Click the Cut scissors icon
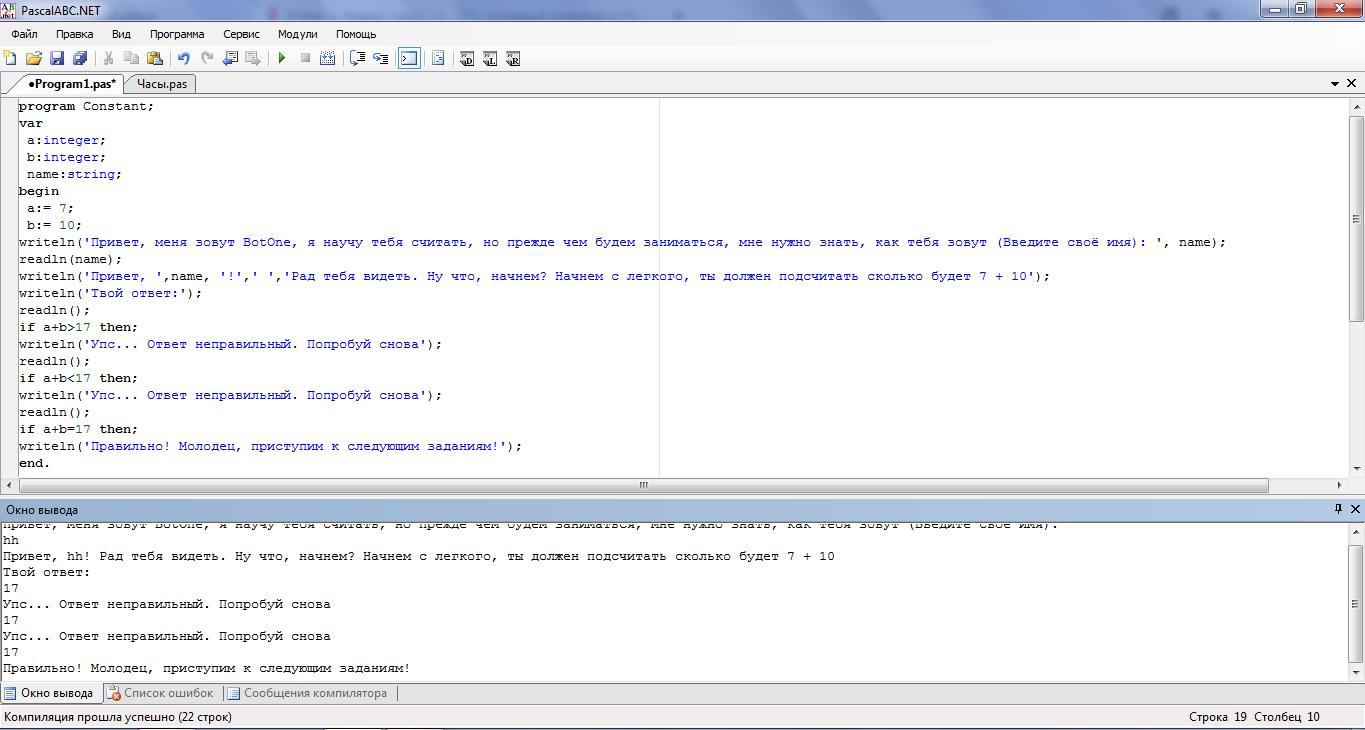The height and width of the screenshot is (730, 1365). [x=108, y=59]
